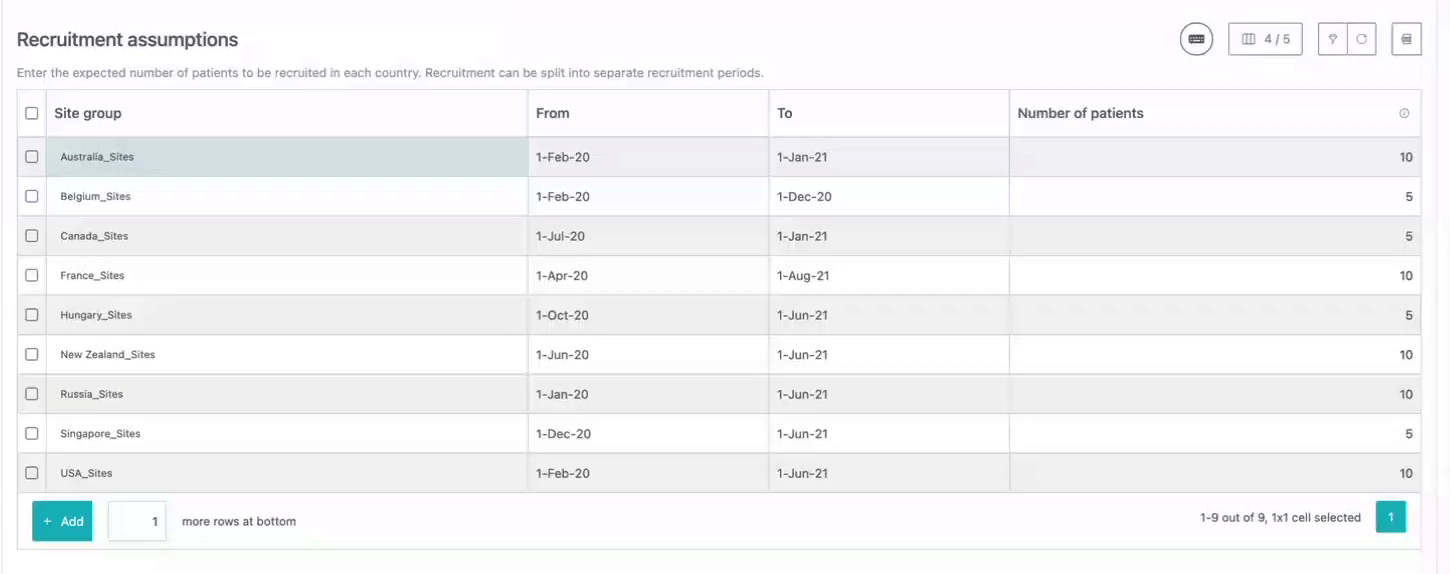Select Canada_Sites From date 1-Jul-20
This screenshot has height=574, width=1450.
point(647,236)
